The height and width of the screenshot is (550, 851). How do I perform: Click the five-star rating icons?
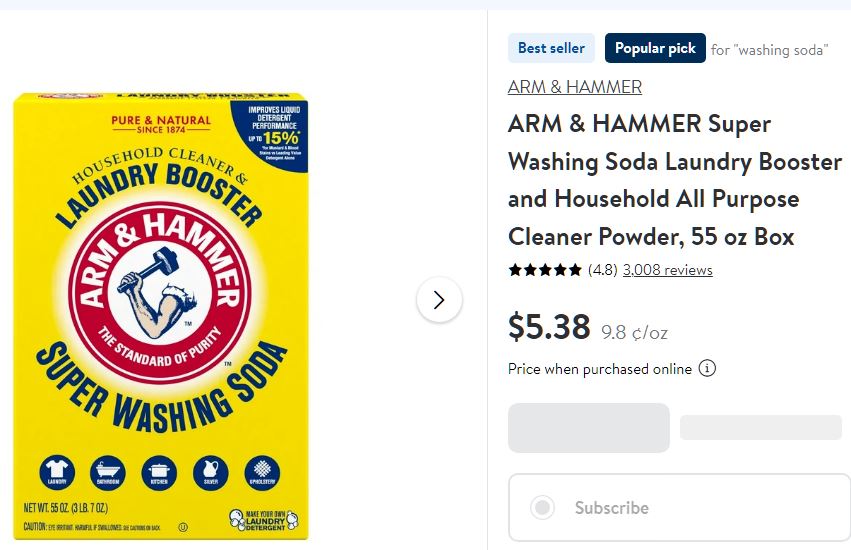click(545, 270)
